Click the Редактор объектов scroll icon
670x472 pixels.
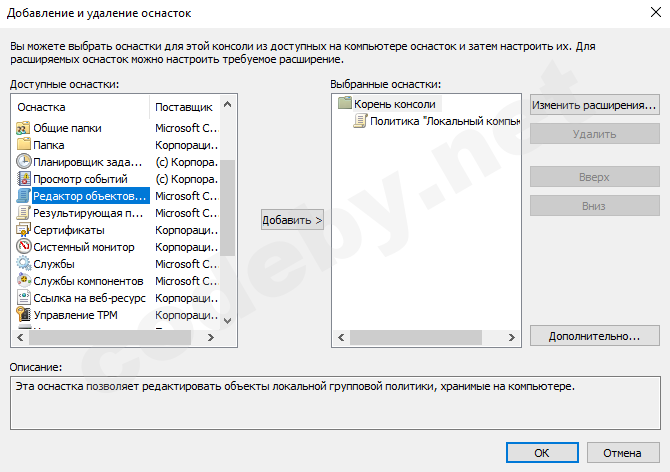click(23, 196)
